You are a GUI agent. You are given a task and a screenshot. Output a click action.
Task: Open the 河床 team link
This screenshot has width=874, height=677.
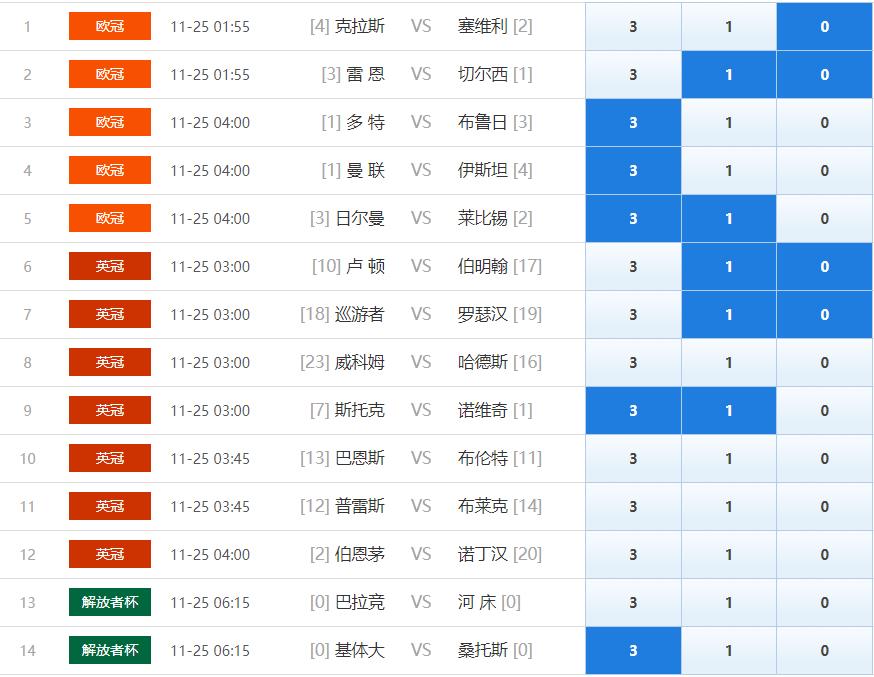click(x=477, y=603)
